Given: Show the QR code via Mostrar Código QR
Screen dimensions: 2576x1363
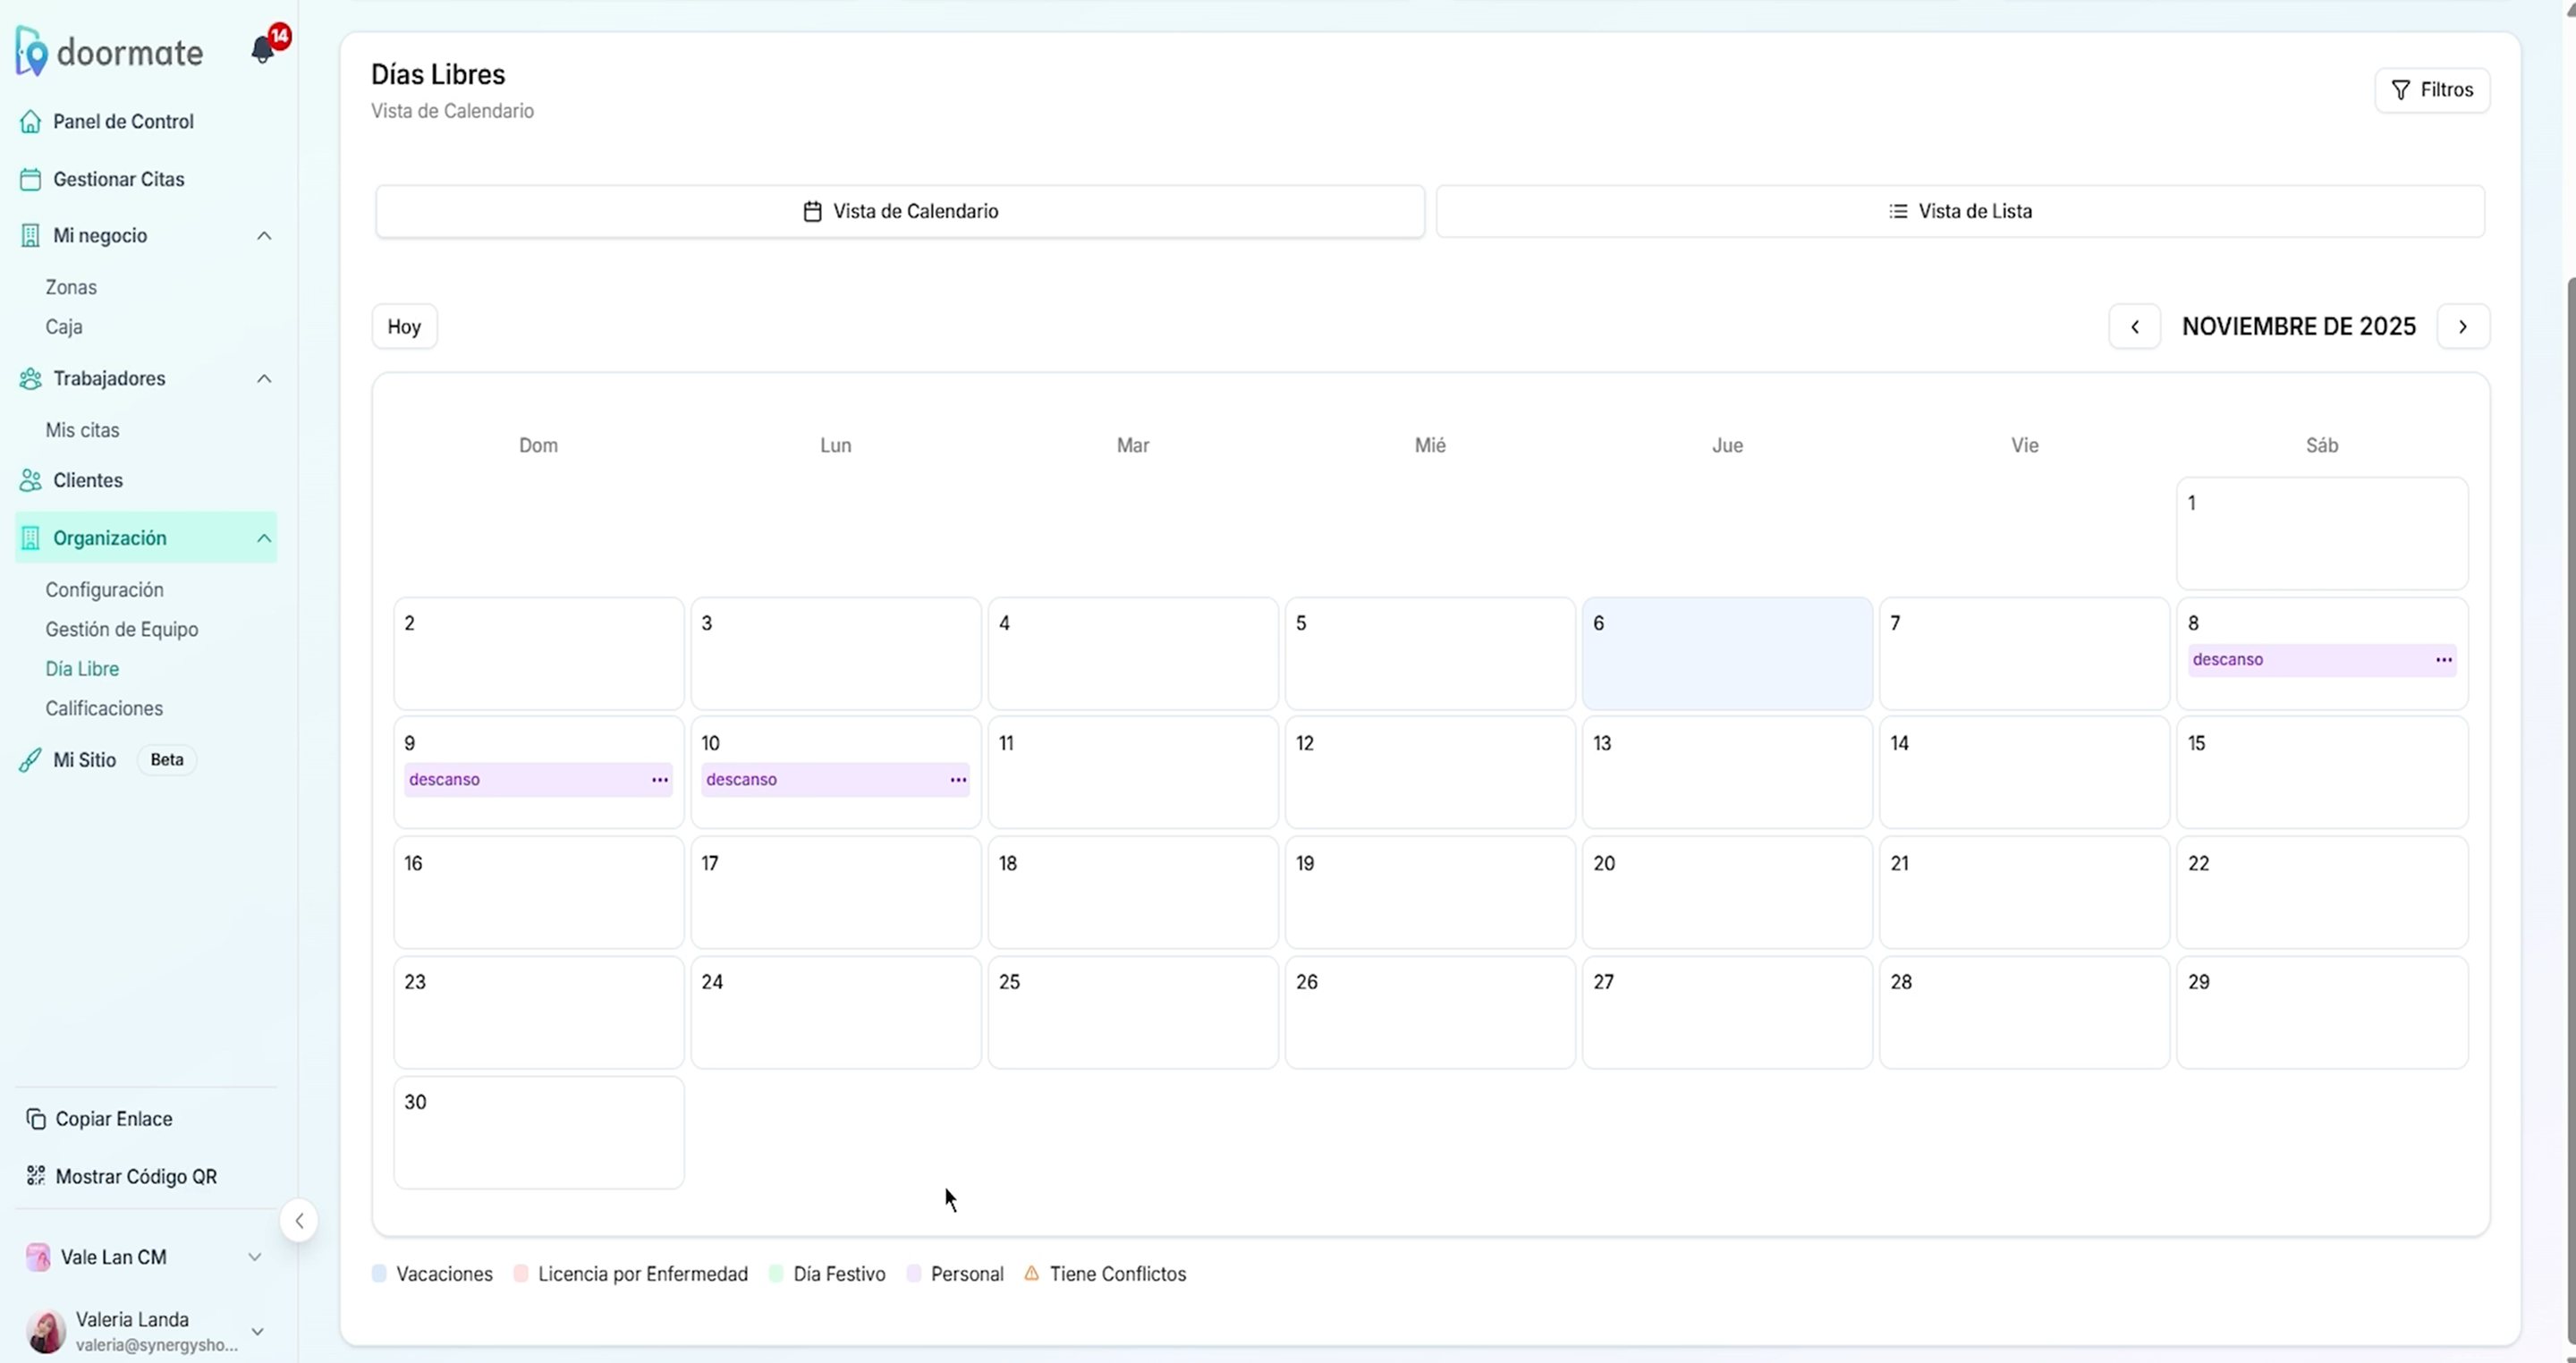Looking at the screenshot, I should coord(136,1177).
